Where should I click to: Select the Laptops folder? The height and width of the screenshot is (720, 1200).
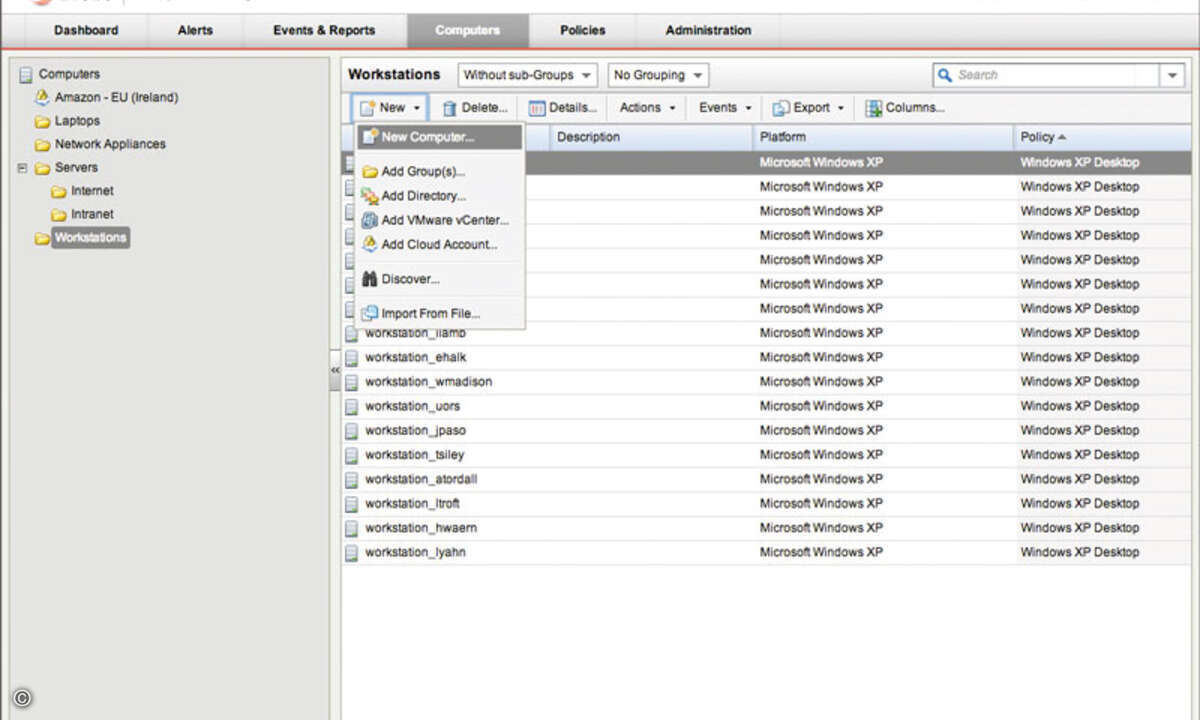tap(77, 121)
